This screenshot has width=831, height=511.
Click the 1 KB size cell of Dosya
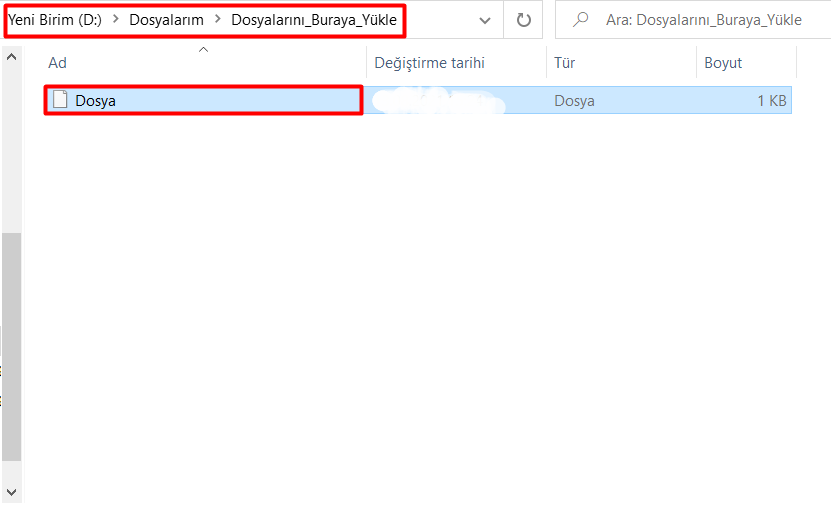(771, 100)
